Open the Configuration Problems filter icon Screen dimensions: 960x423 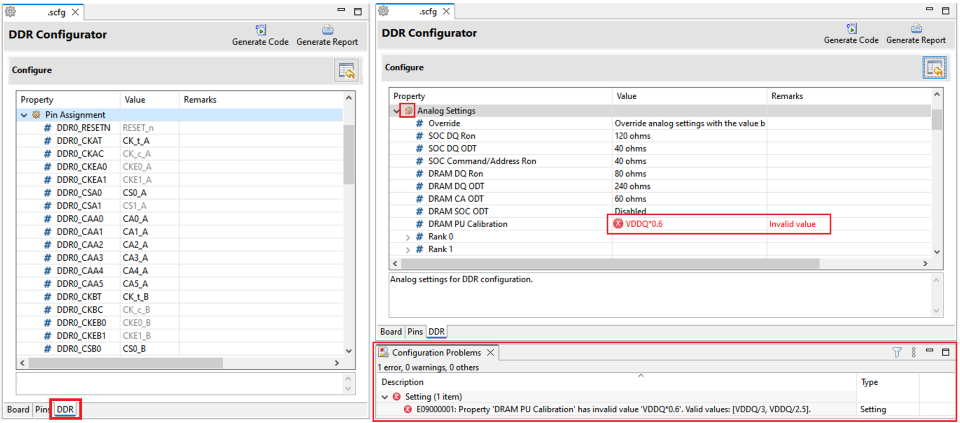[896, 353]
